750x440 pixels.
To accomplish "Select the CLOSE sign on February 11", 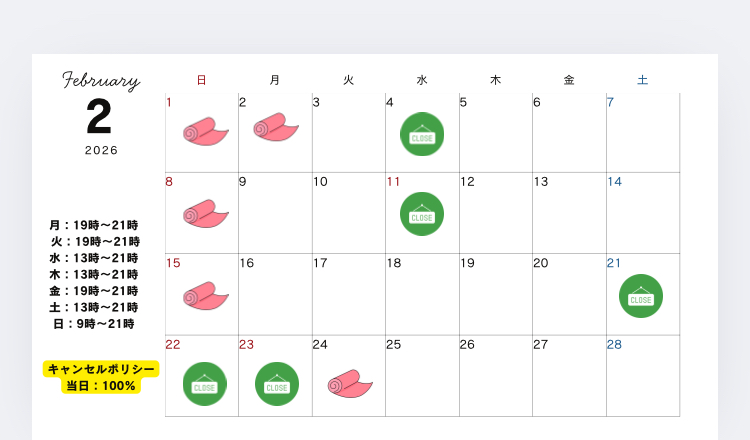I will [x=422, y=214].
